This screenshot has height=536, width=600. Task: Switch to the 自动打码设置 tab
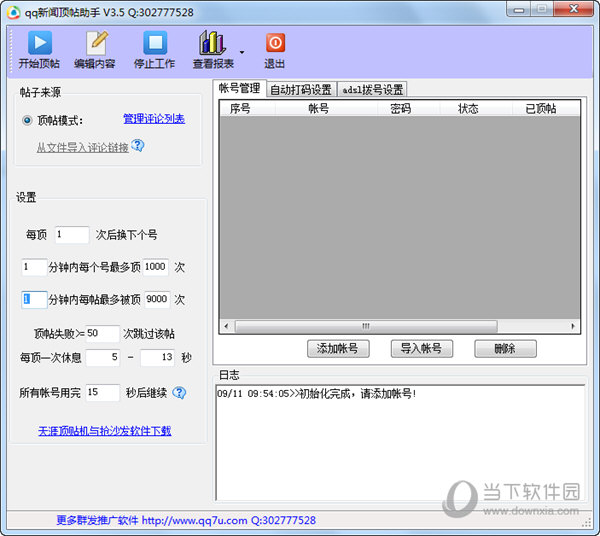point(301,90)
